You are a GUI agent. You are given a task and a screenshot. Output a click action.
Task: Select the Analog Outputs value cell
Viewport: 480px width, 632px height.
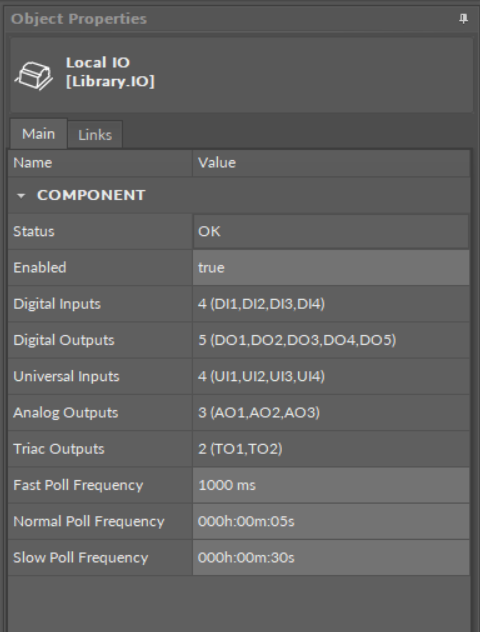(x=331, y=413)
